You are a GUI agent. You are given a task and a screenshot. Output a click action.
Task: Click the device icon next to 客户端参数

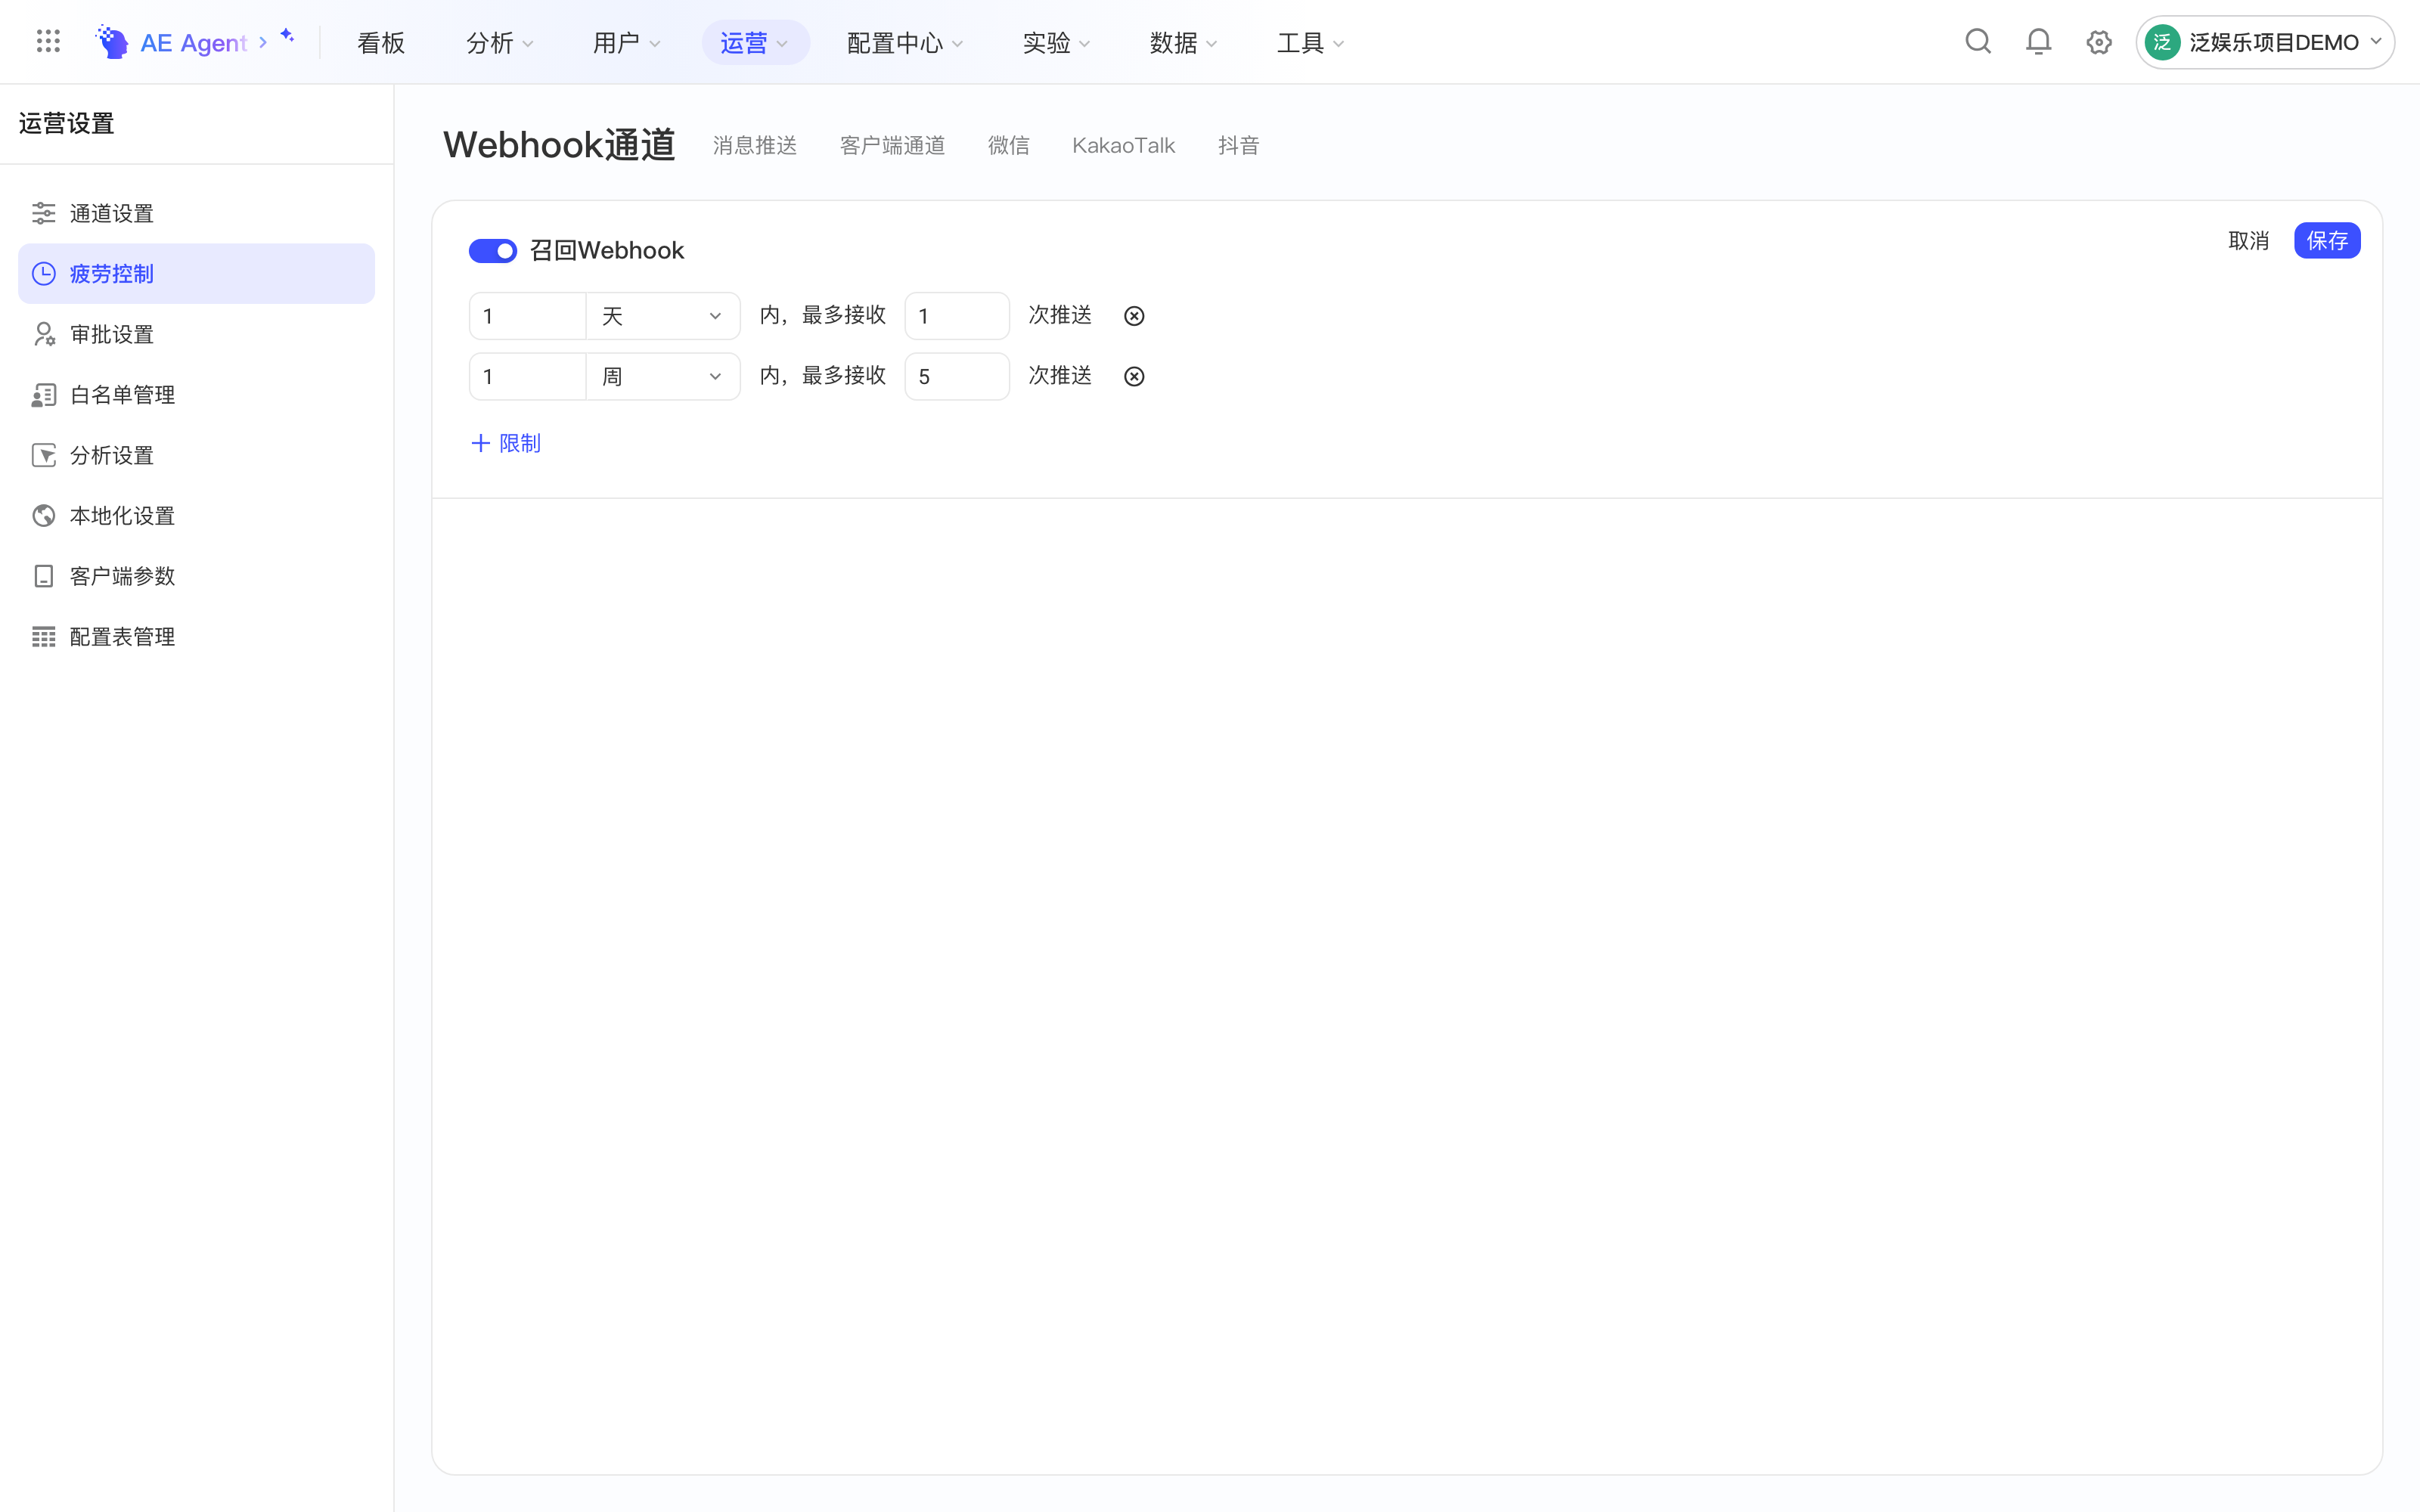click(43, 576)
